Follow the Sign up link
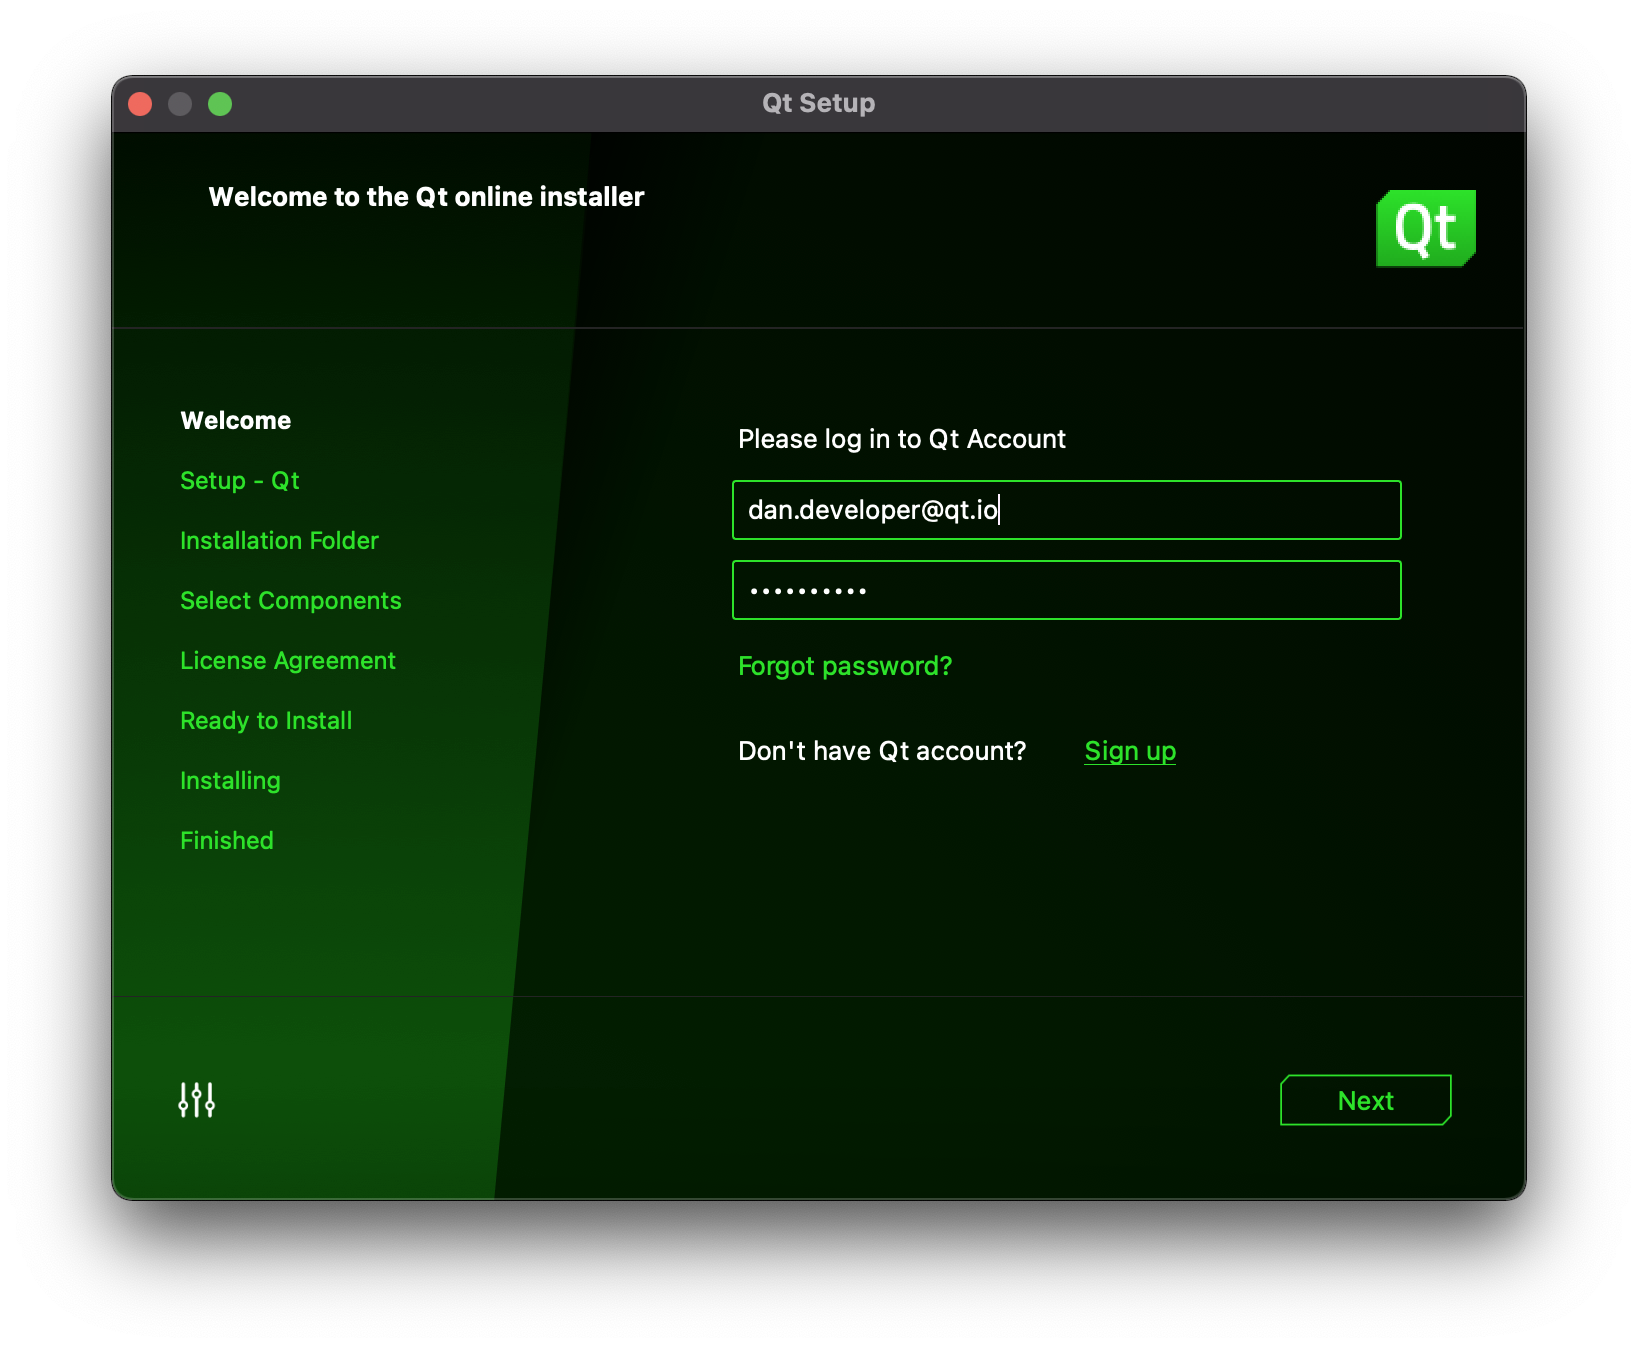 point(1129,751)
